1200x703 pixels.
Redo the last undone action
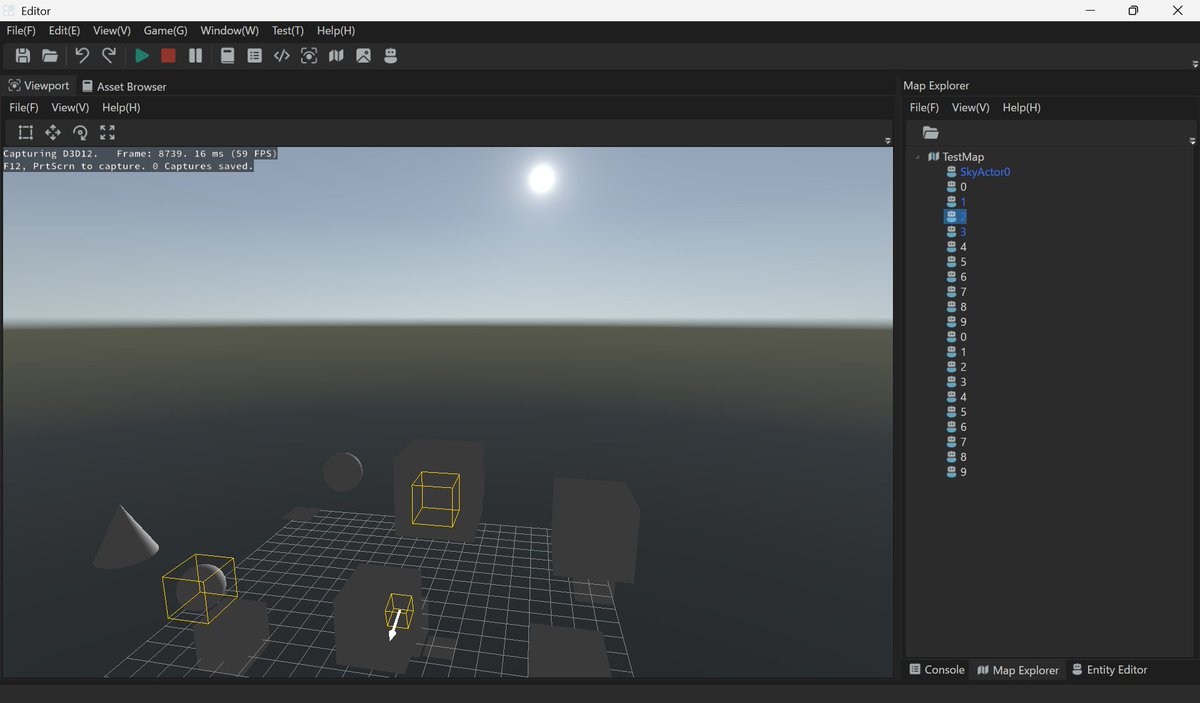click(109, 56)
